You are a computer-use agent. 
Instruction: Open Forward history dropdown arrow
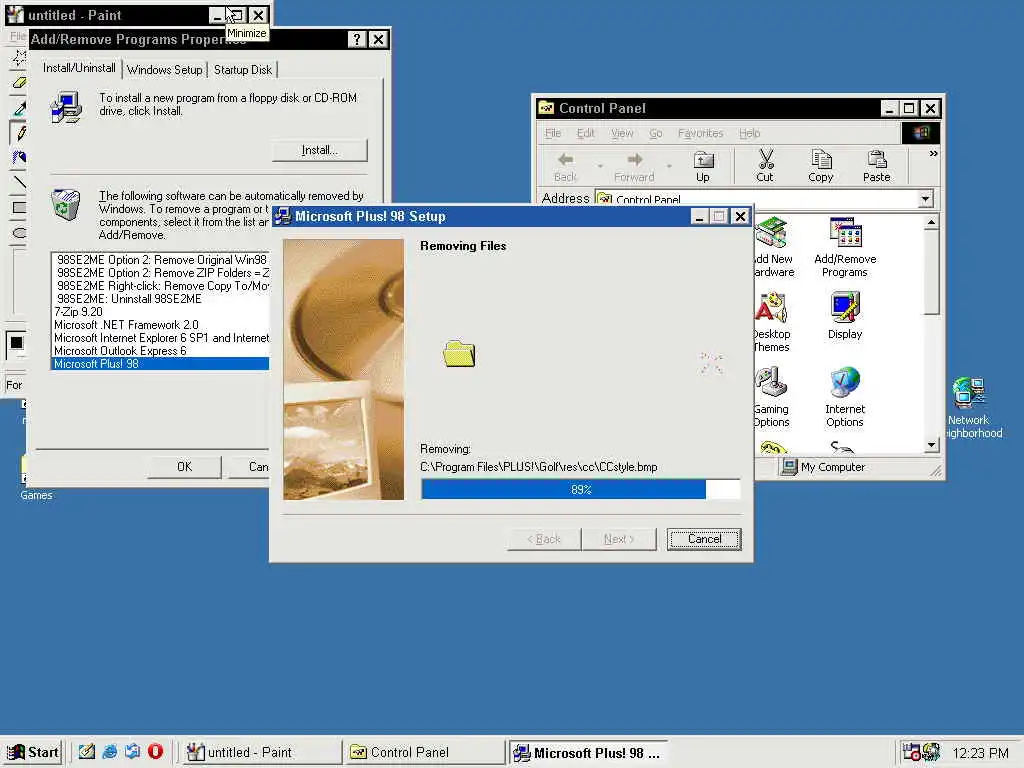(669, 166)
